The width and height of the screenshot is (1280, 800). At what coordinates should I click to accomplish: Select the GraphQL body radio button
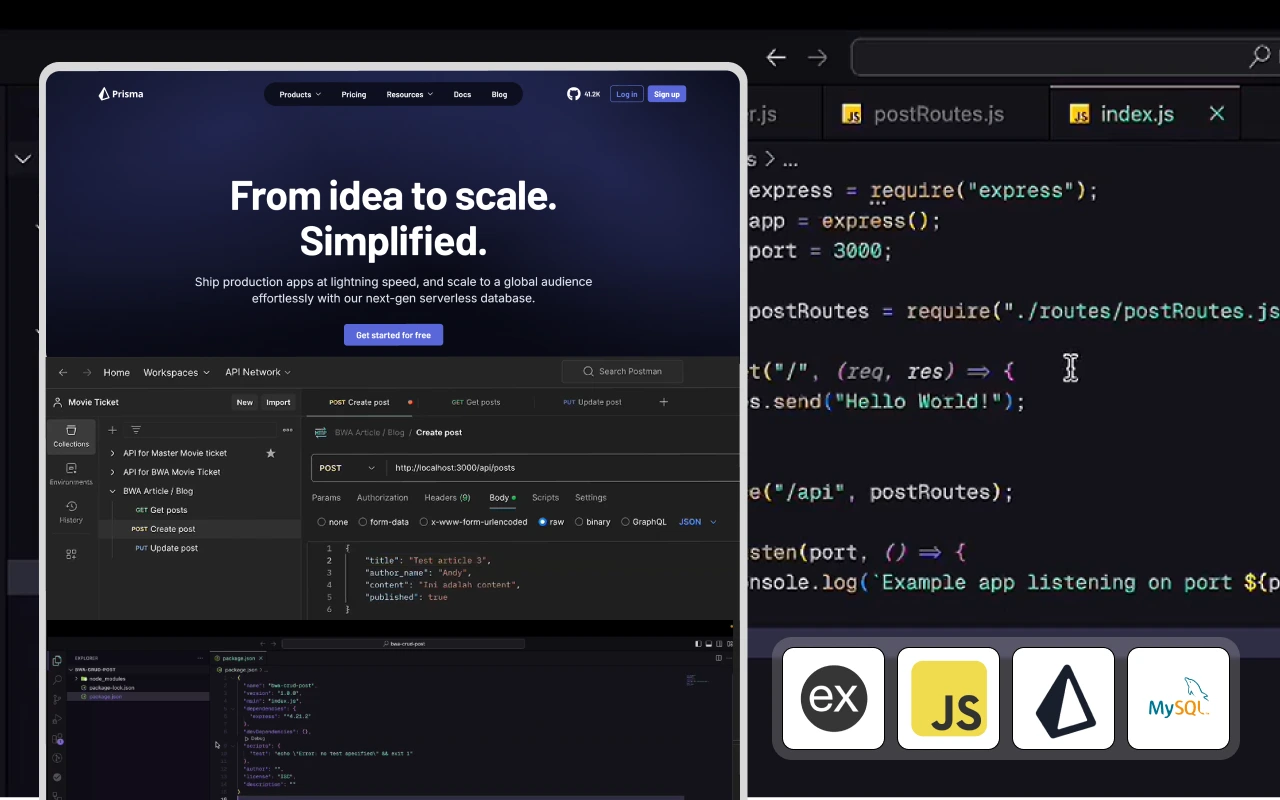(x=625, y=522)
